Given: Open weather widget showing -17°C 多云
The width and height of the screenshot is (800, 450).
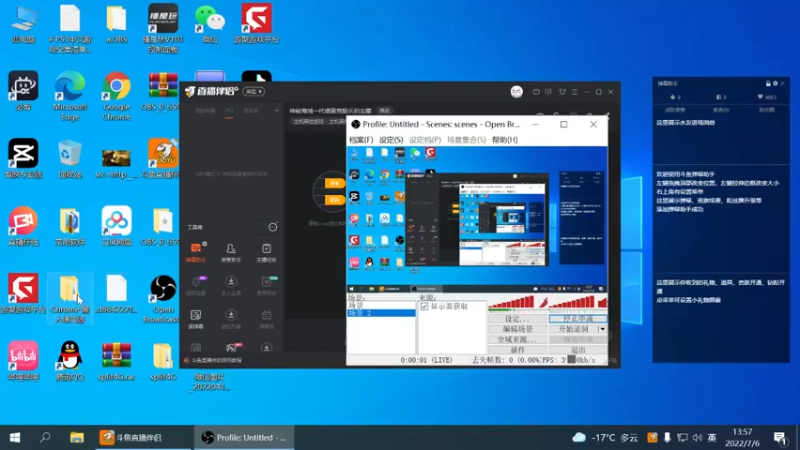Looking at the screenshot, I should (x=605, y=438).
